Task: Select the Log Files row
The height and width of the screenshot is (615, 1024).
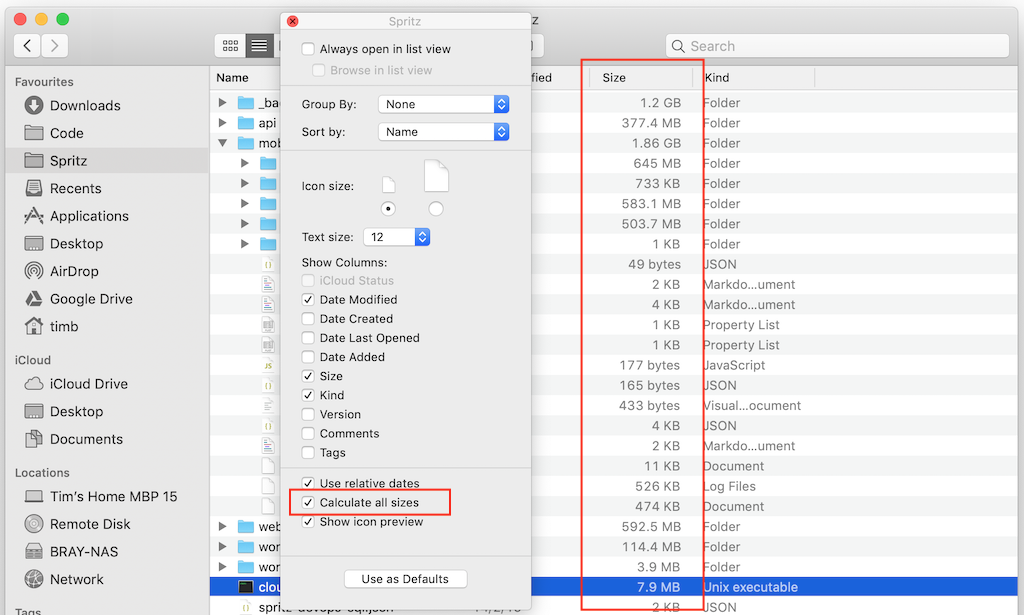Action: tap(613, 486)
